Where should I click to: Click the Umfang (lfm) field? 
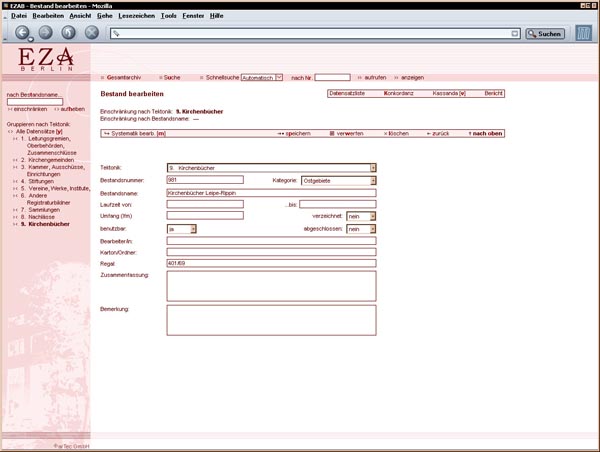[x=205, y=215]
